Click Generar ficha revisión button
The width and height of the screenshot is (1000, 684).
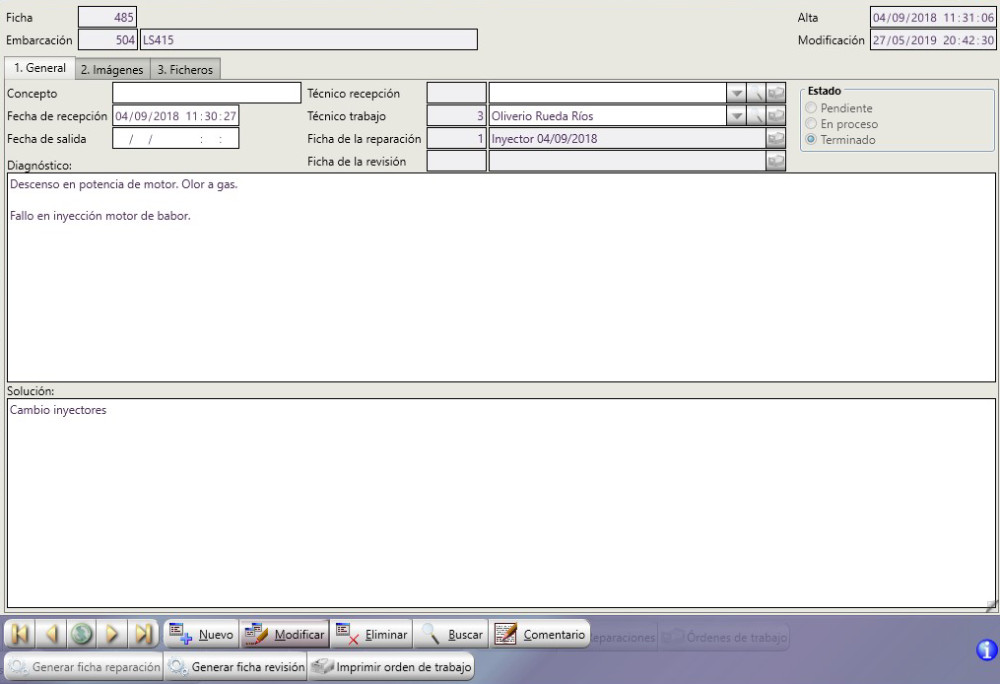236,667
